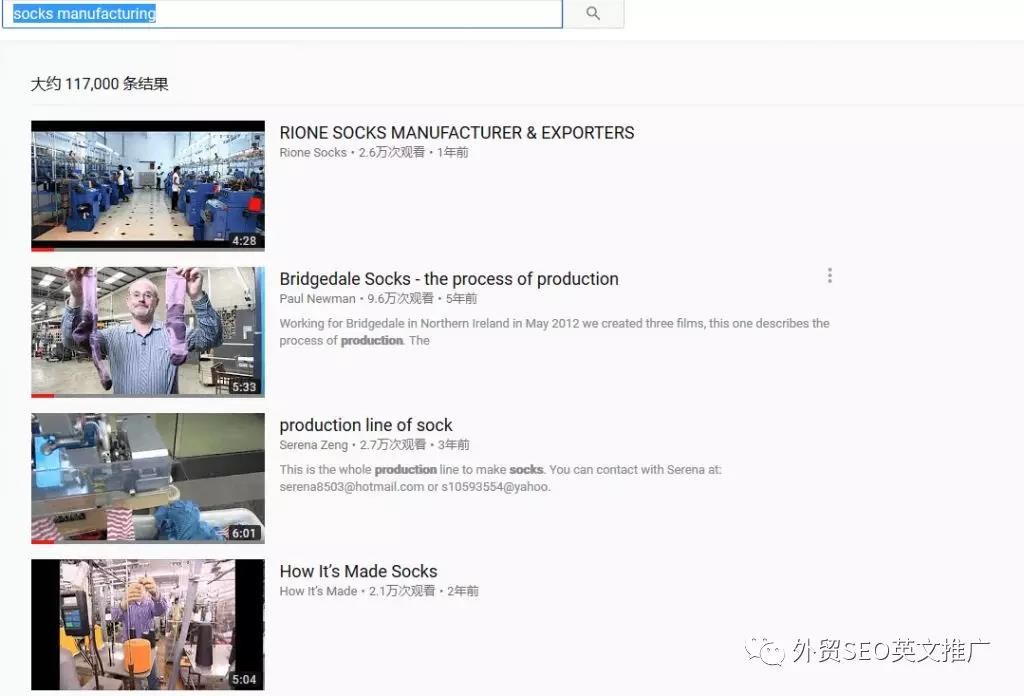Visit the Serena Zeng channel

tap(313, 445)
